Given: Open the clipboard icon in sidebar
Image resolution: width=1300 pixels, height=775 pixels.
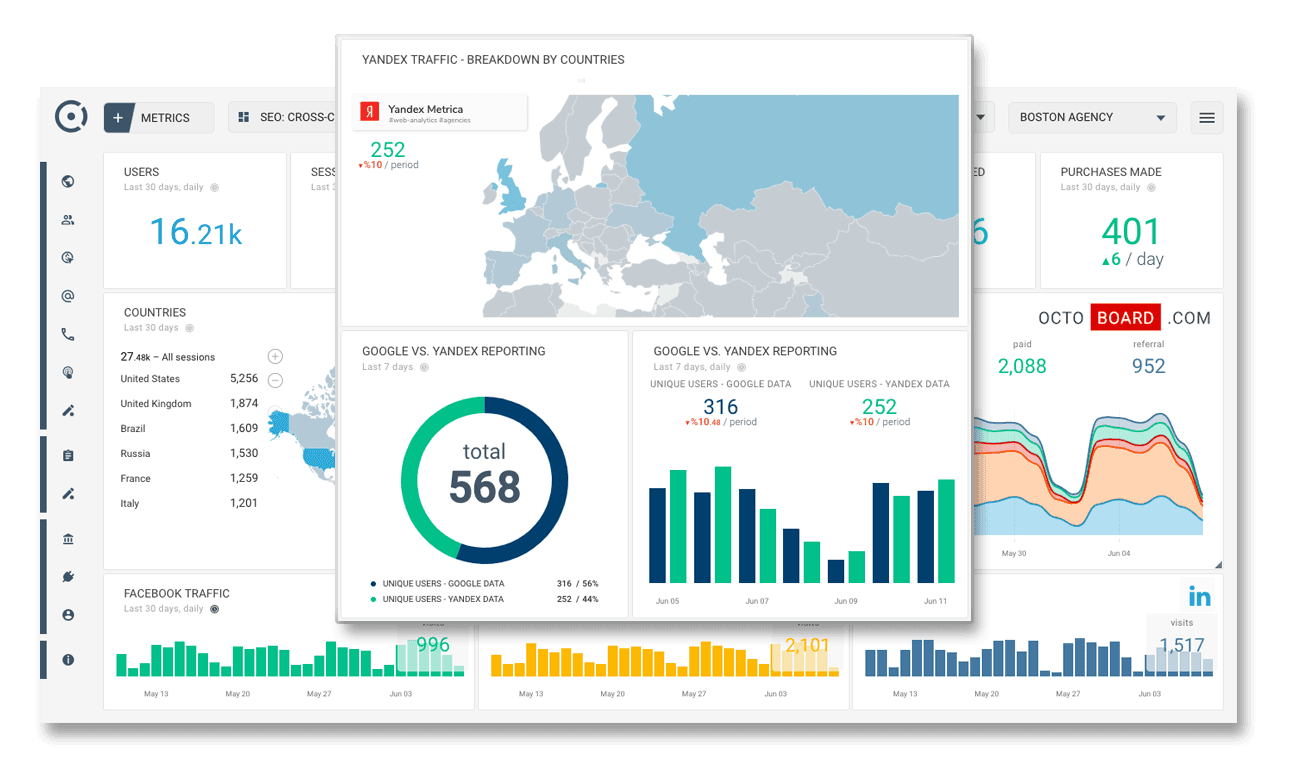Looking at the screenshot, I should pos(68,455).
